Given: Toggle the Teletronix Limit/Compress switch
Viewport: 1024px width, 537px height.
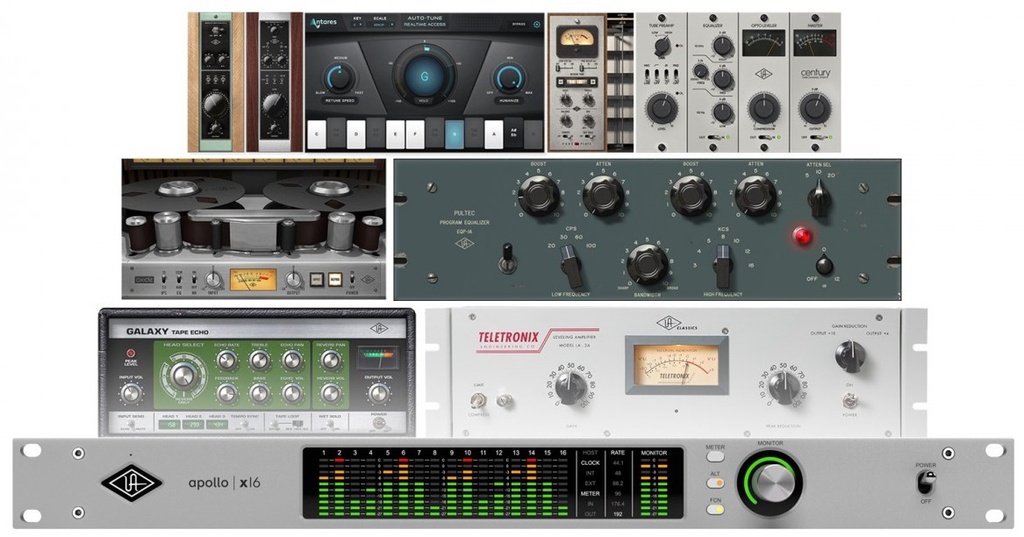Looking at the screenshot, I should click(x=477, y=400).
